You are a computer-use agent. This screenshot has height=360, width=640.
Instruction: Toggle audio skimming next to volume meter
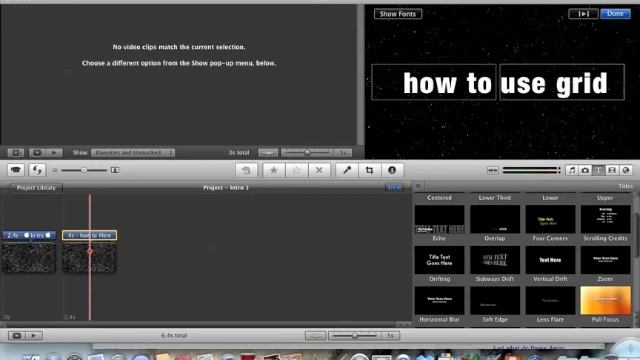tap(493, 170)
